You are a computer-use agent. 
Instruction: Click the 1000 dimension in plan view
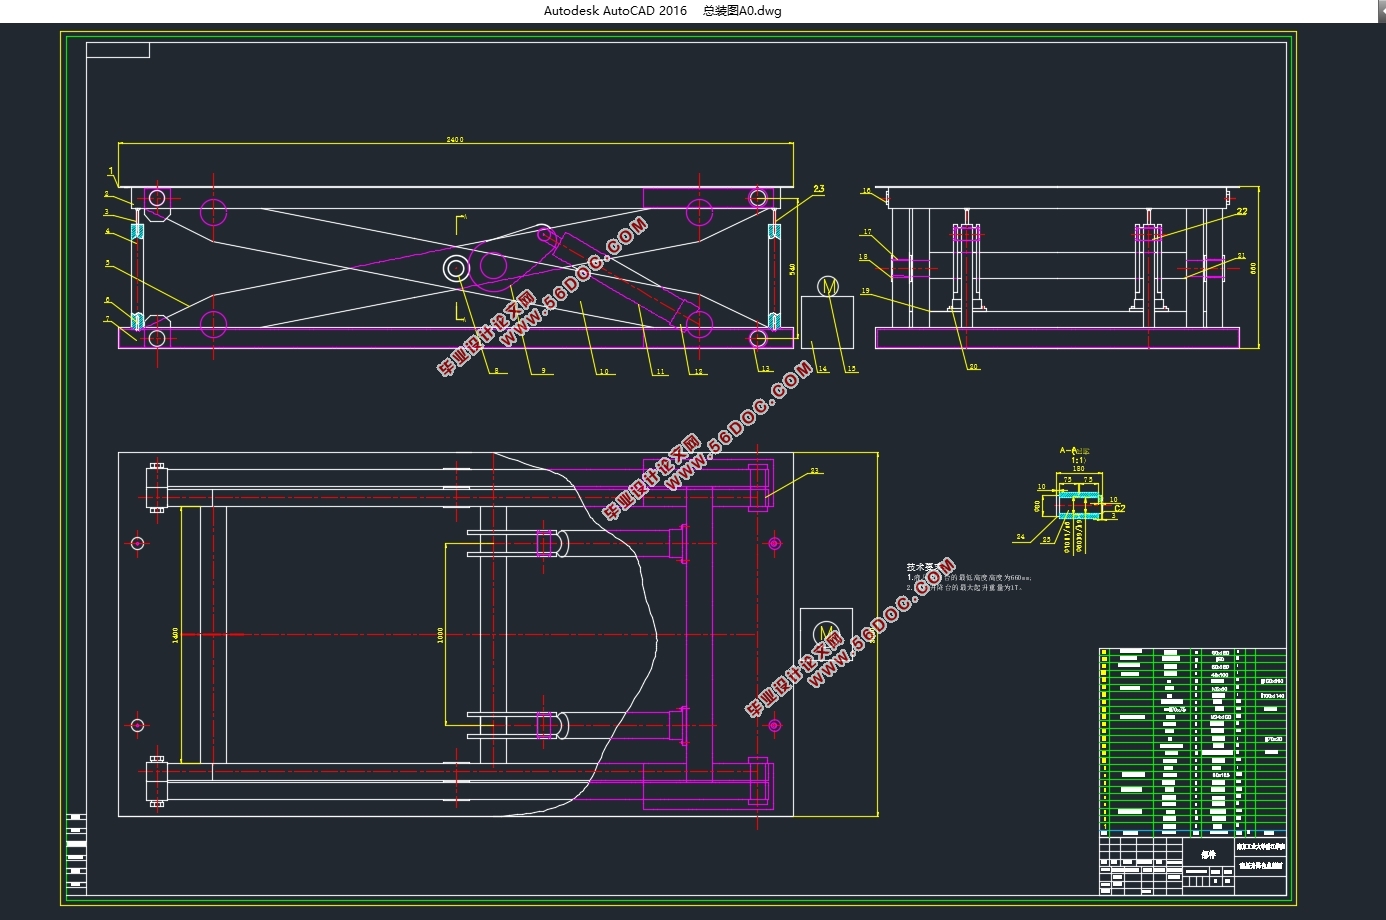[x=440, y=635]
